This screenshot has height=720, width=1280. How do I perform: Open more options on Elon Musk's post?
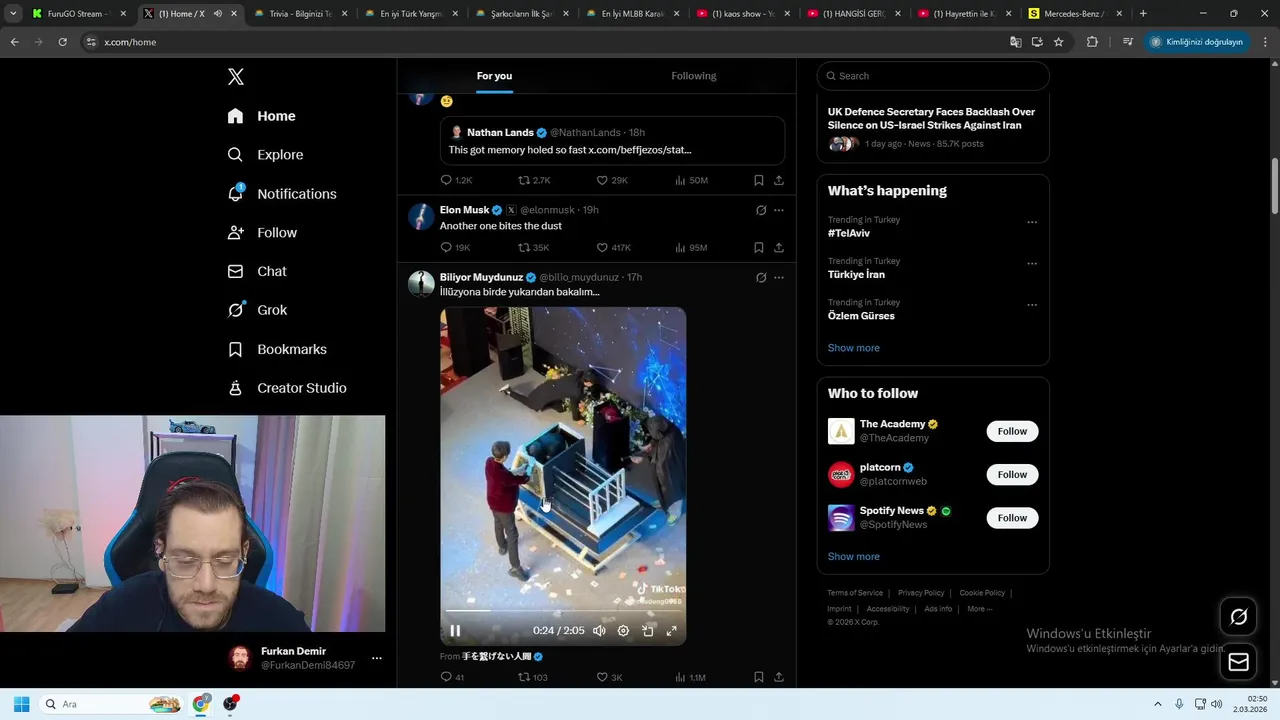[x=779, y=210]
